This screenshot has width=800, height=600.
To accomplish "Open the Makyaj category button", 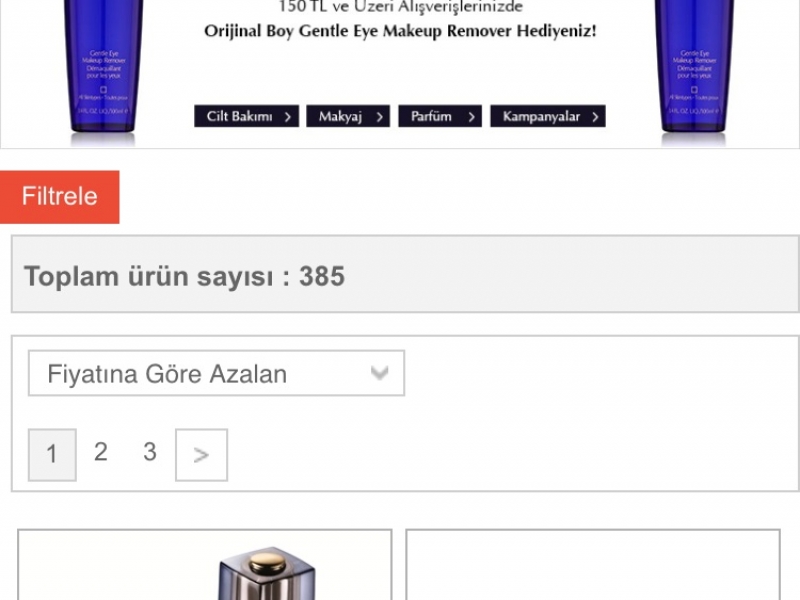I will (x=348, y=116).
